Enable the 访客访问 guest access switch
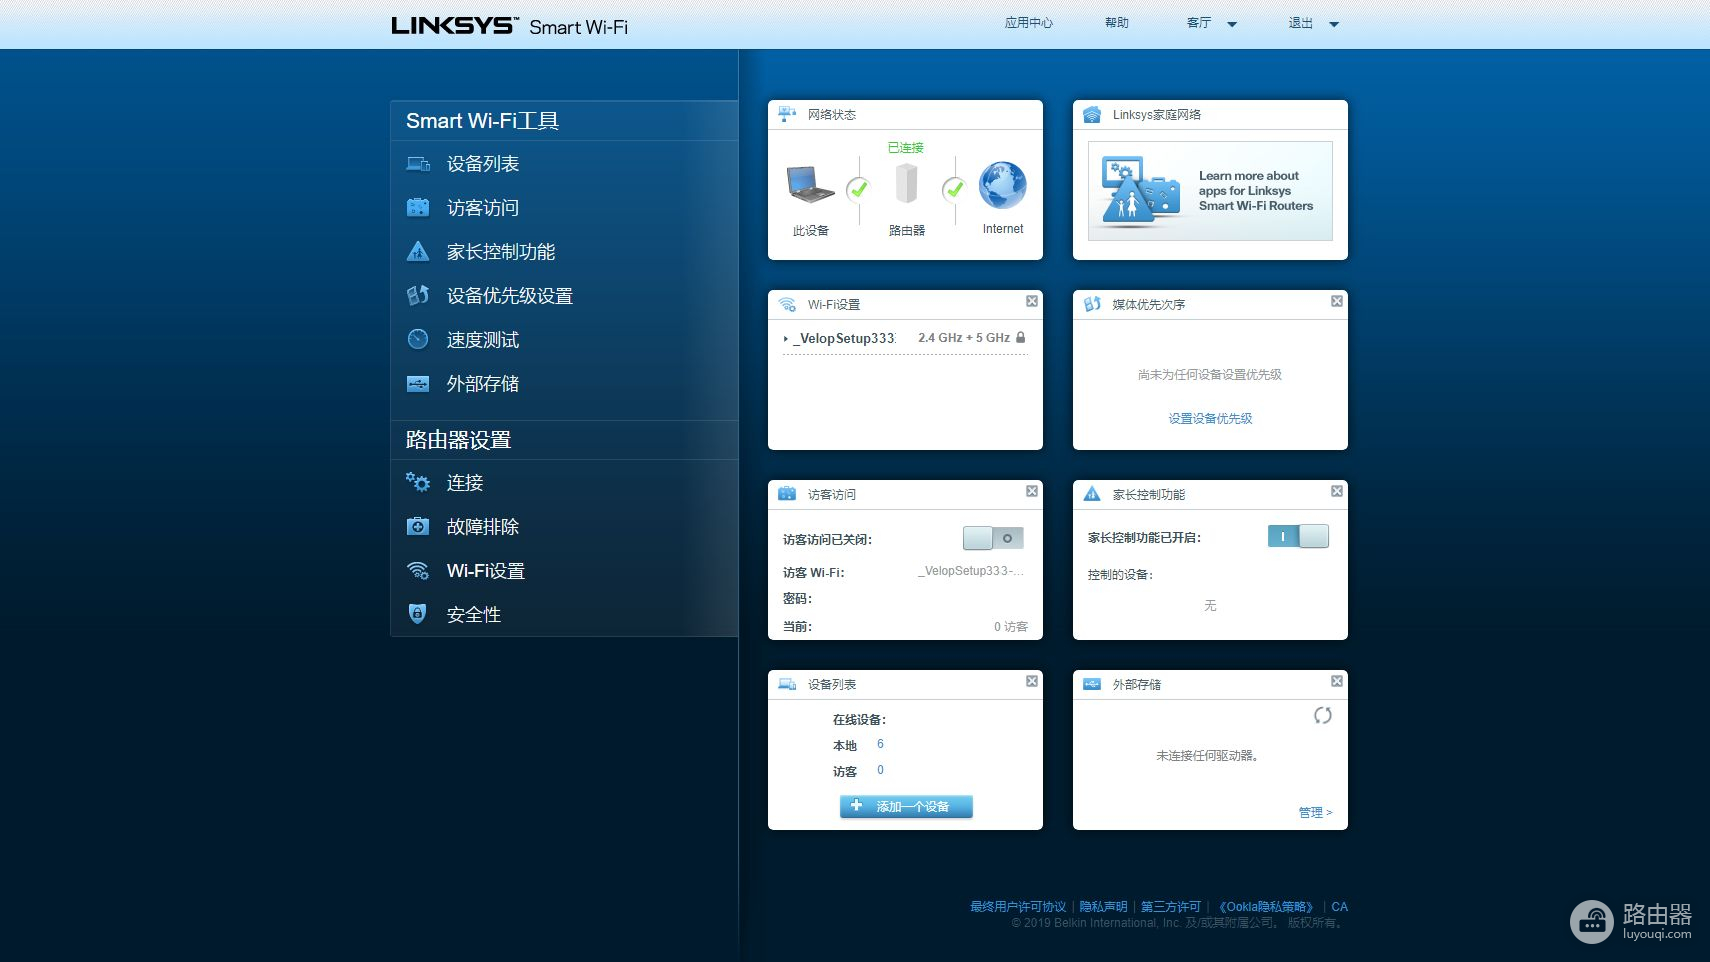The image size is (1710, 962). [993, 539]
